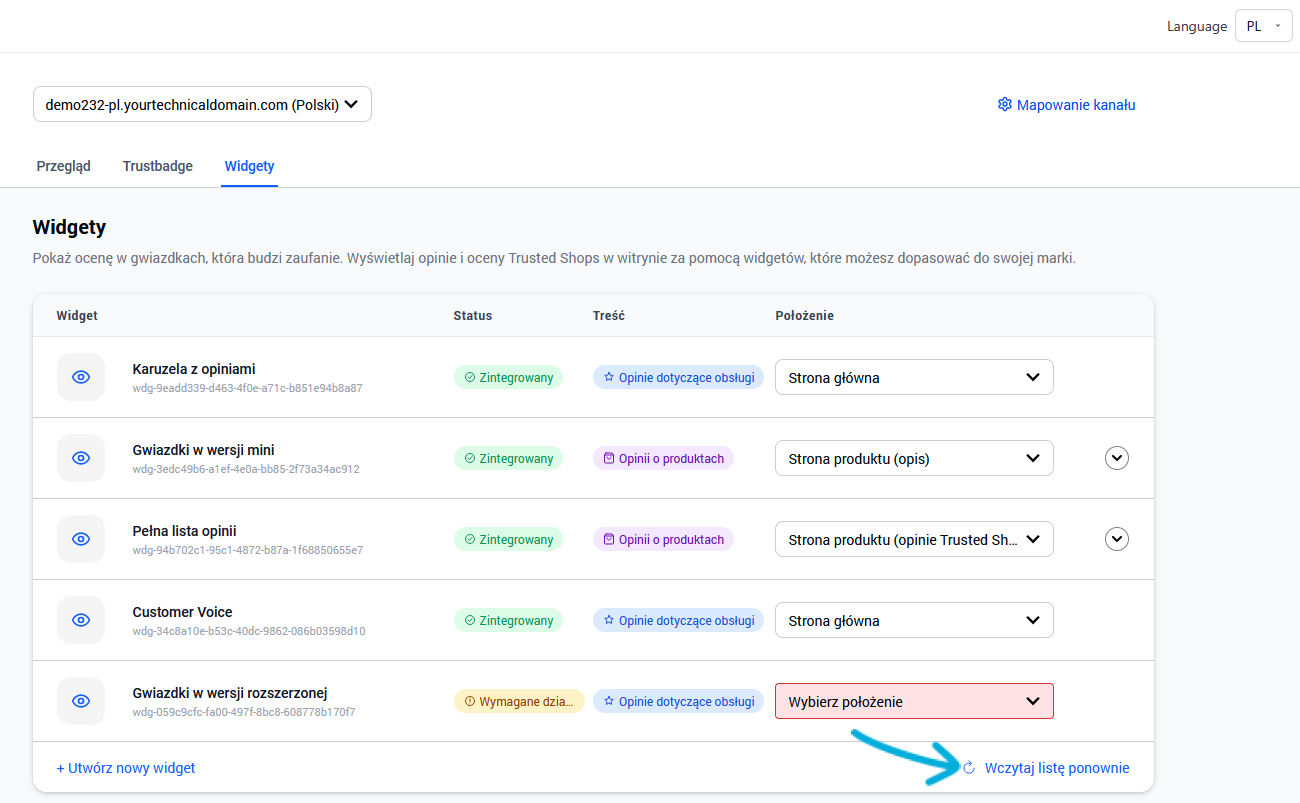
Task: Click widget ID wdg-34c8a10e-b53c-40dc-9862-086b03598d10
Action: point(249,631)
